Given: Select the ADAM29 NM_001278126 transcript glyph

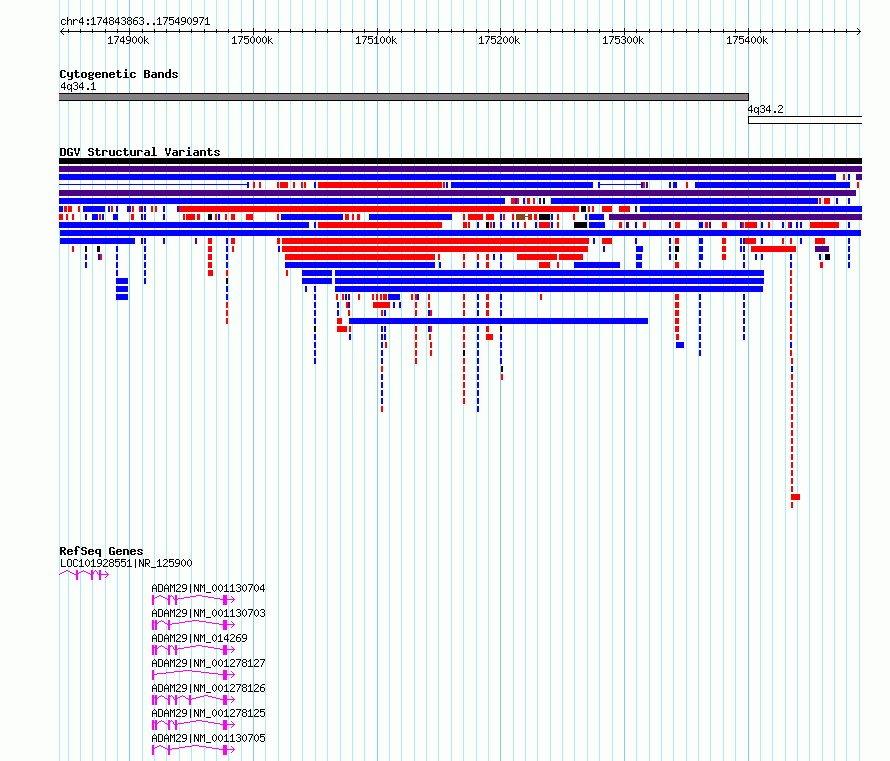Looking at the screenshot, I should (193, 700).
